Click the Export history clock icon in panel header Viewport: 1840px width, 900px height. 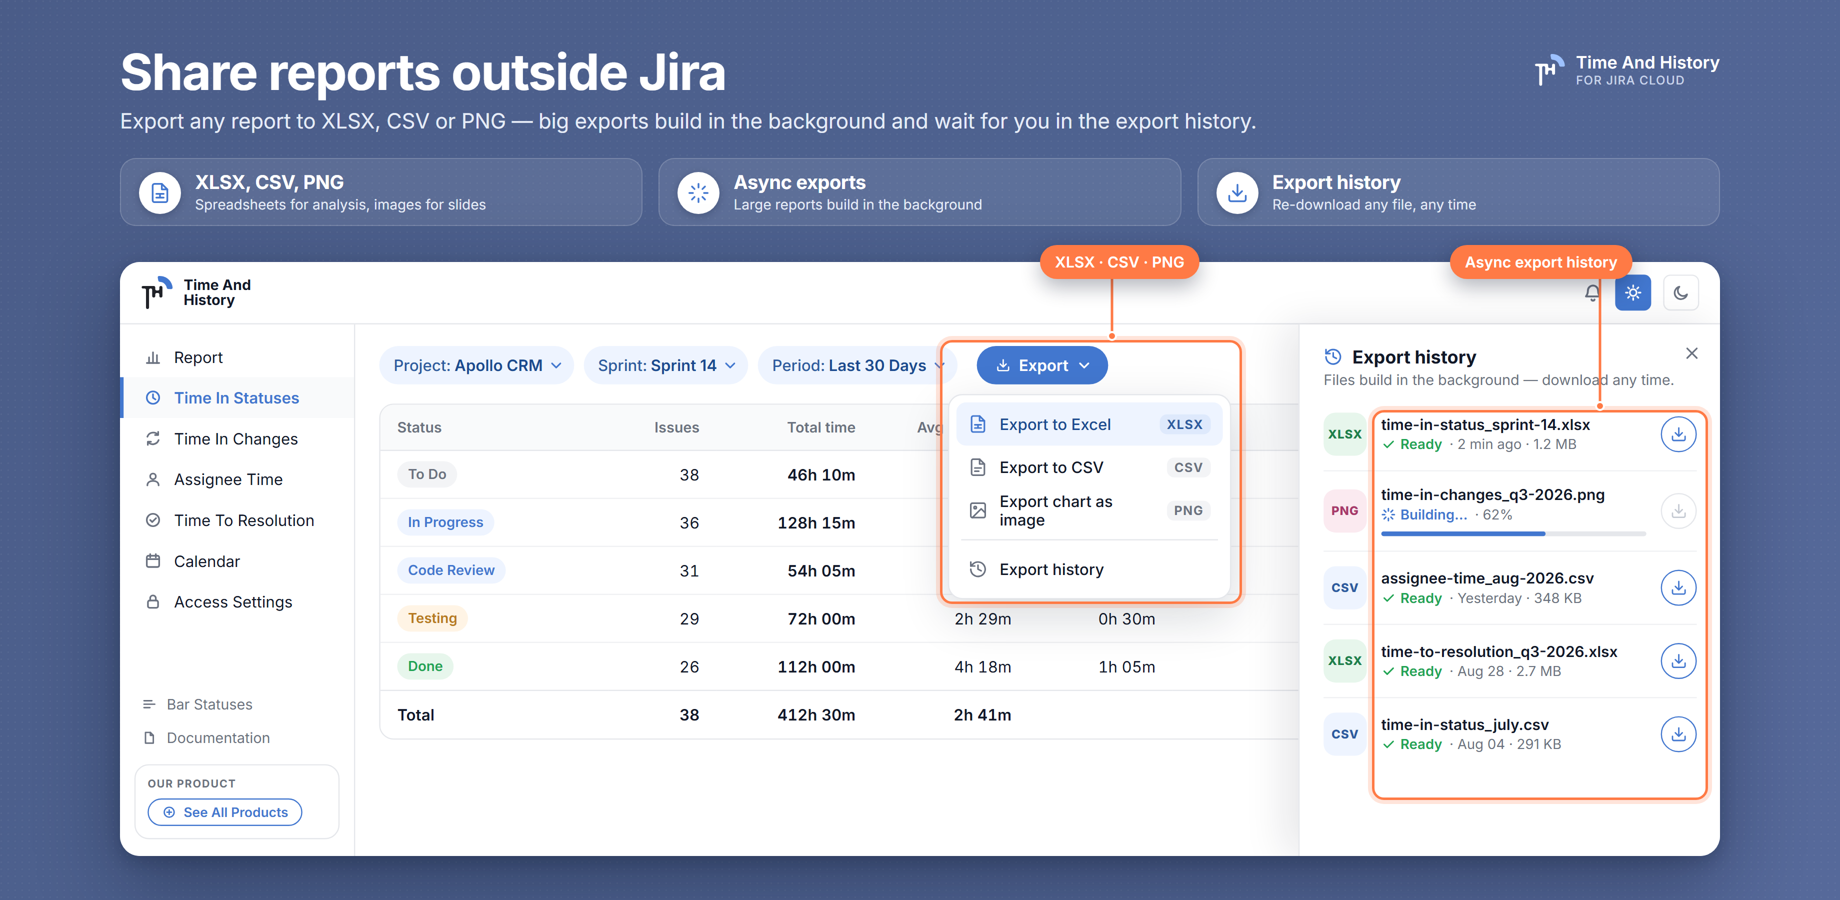click(x=1333, y=357)
